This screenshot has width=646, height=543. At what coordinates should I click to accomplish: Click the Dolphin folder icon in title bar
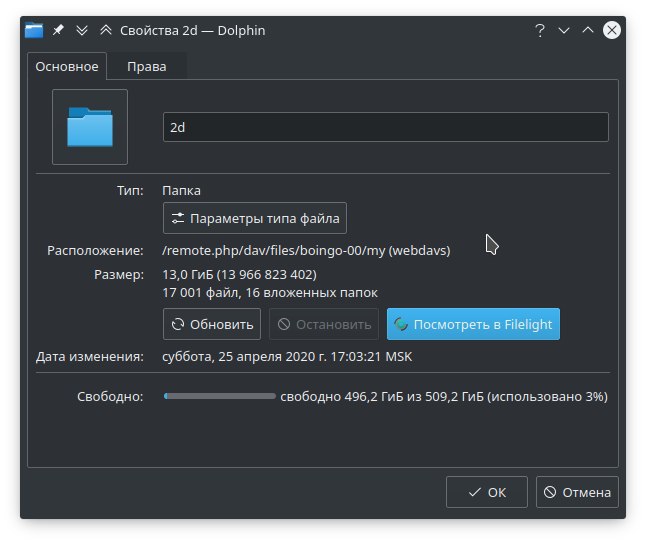pos(34,30)
